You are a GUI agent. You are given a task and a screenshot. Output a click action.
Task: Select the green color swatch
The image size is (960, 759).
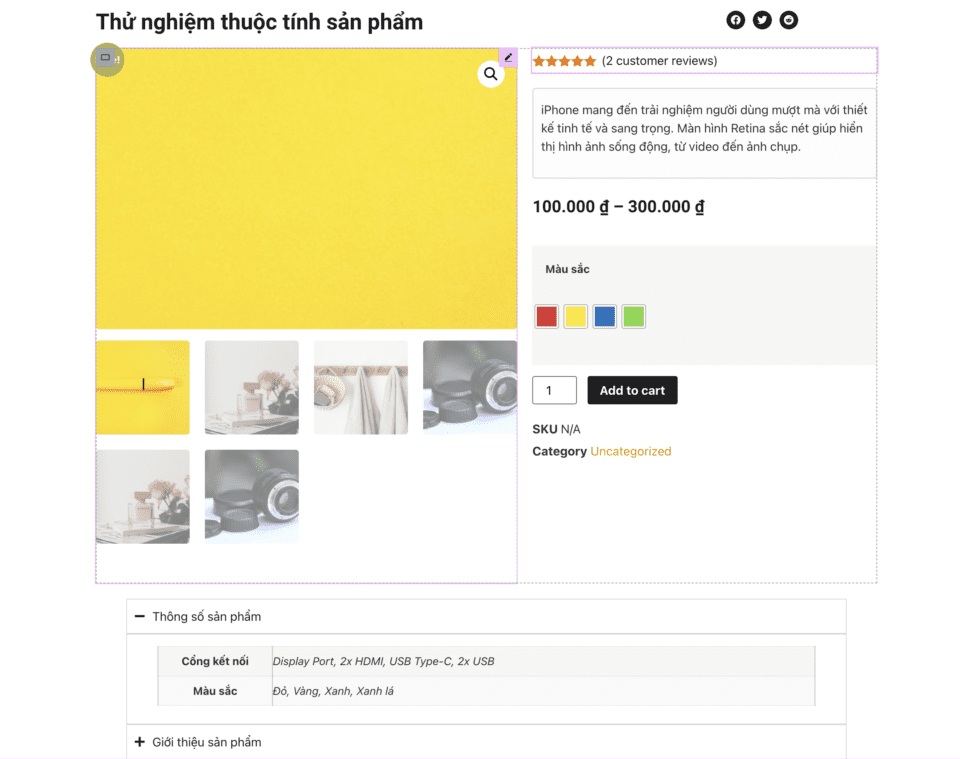(x=633, y=317)
